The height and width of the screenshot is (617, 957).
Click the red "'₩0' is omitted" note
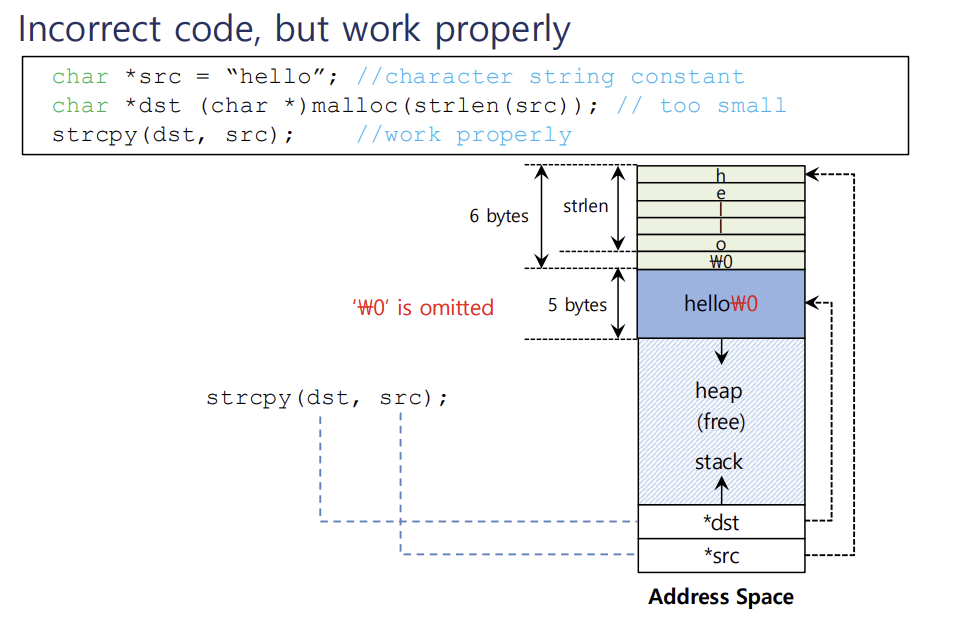point(422,308)
